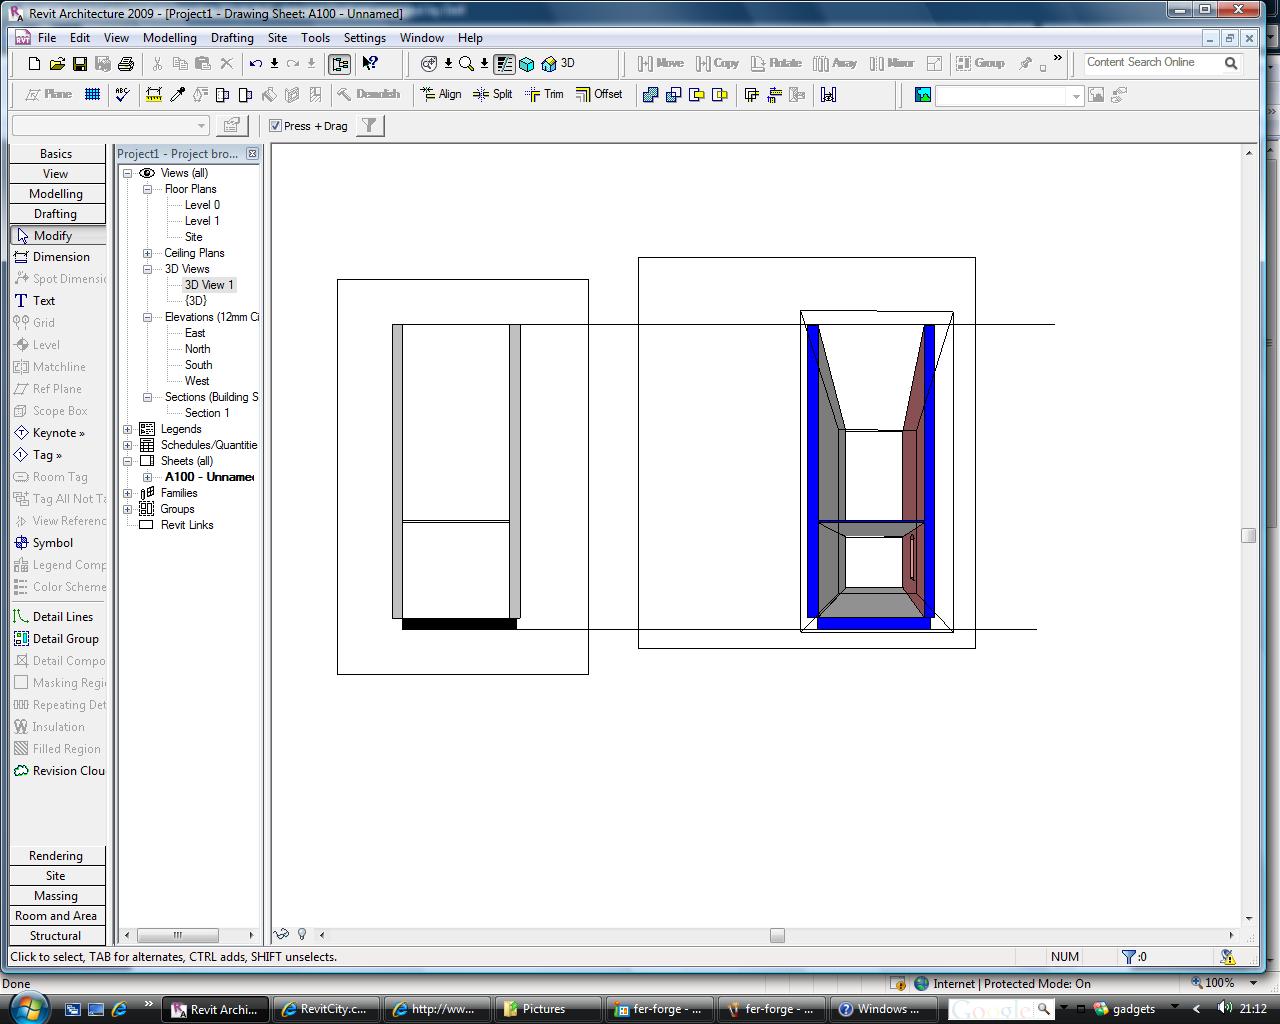Screen dimensions: 1280x1024
Task: Expand the Ceiling Plans tree node
Action: 148,253
